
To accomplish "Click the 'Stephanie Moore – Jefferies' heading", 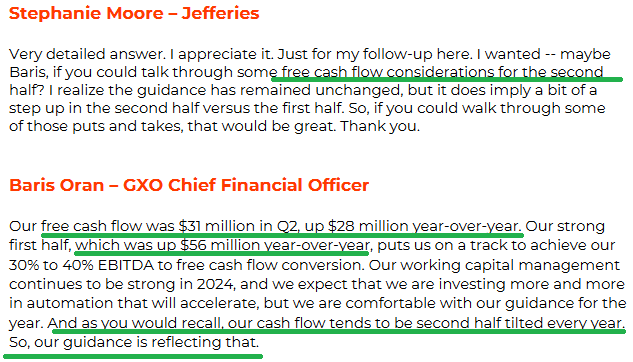I will 134,13.
